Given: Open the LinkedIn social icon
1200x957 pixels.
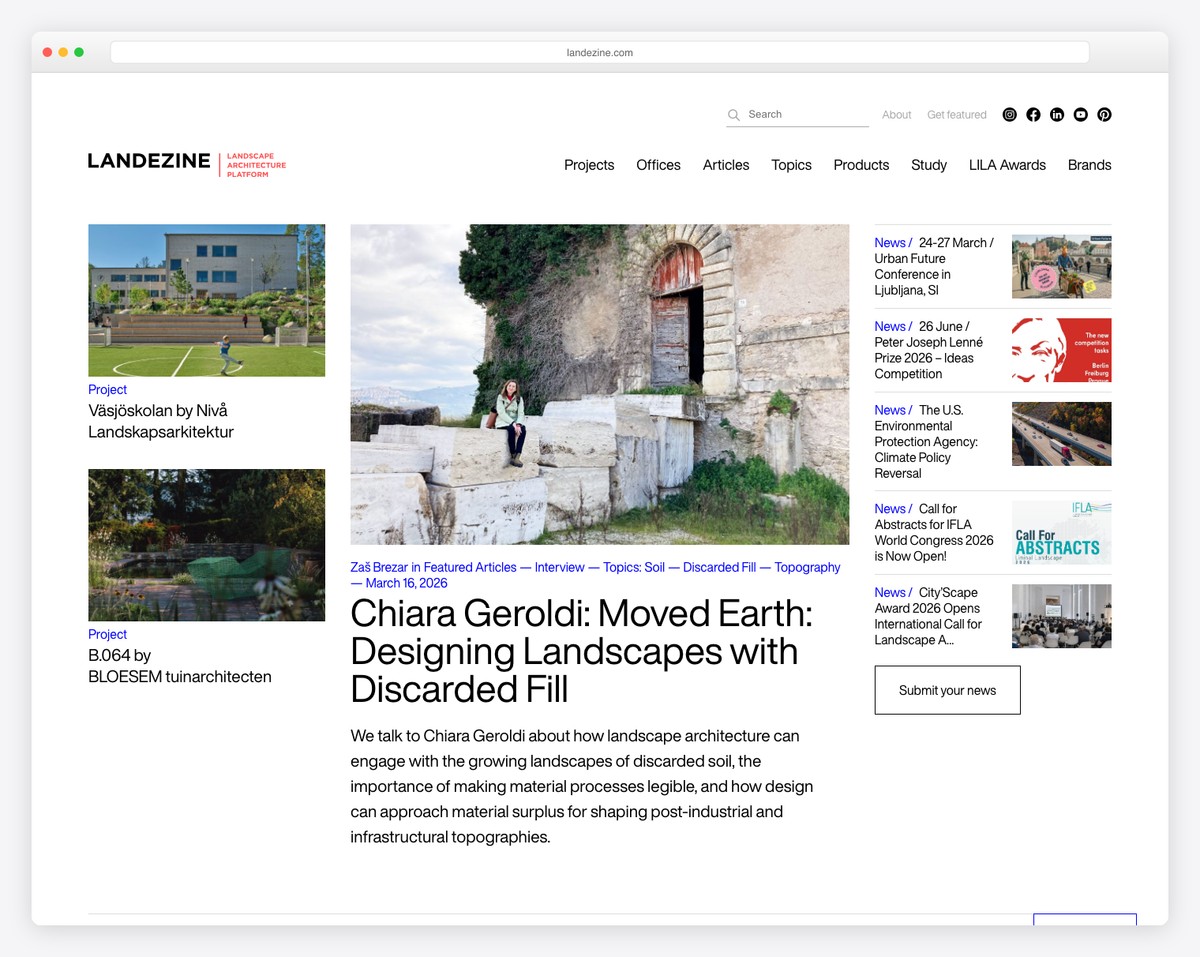Looking at the screenshot, I should point(1057,114).
